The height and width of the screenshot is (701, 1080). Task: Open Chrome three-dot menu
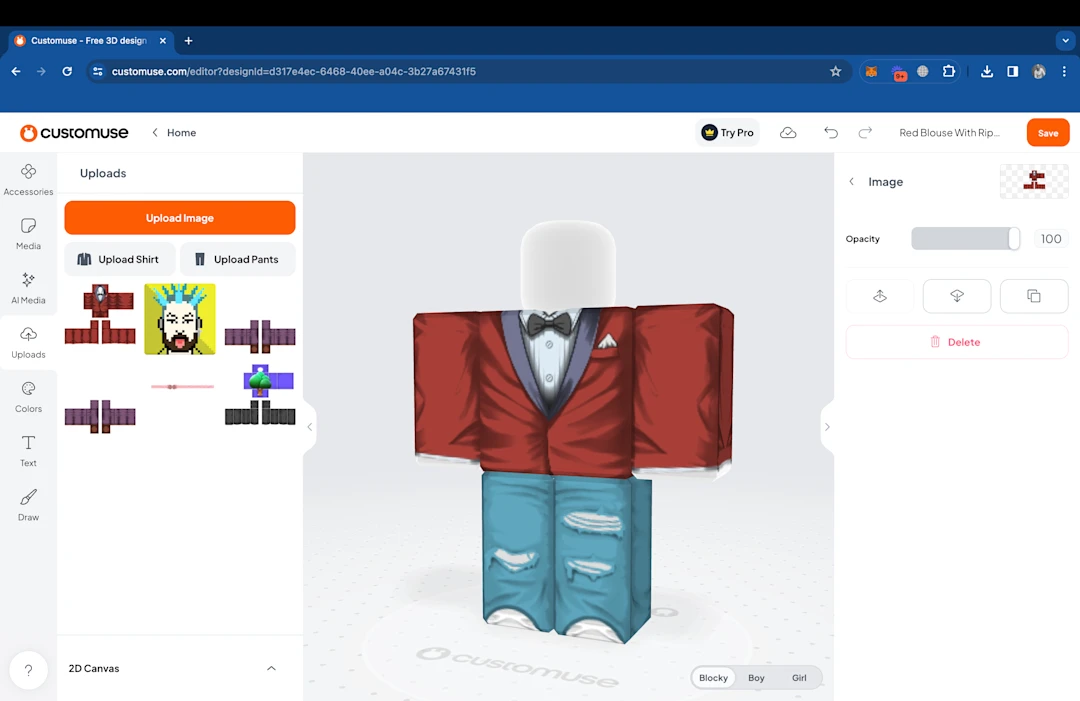(1064, 72)
